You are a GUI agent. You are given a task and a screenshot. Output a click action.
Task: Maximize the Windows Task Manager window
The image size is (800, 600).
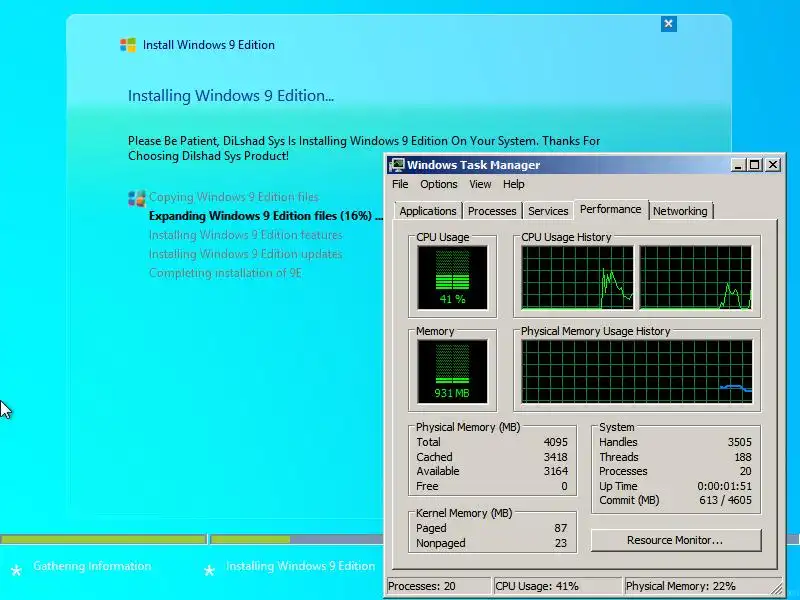[x=755, y=165]
